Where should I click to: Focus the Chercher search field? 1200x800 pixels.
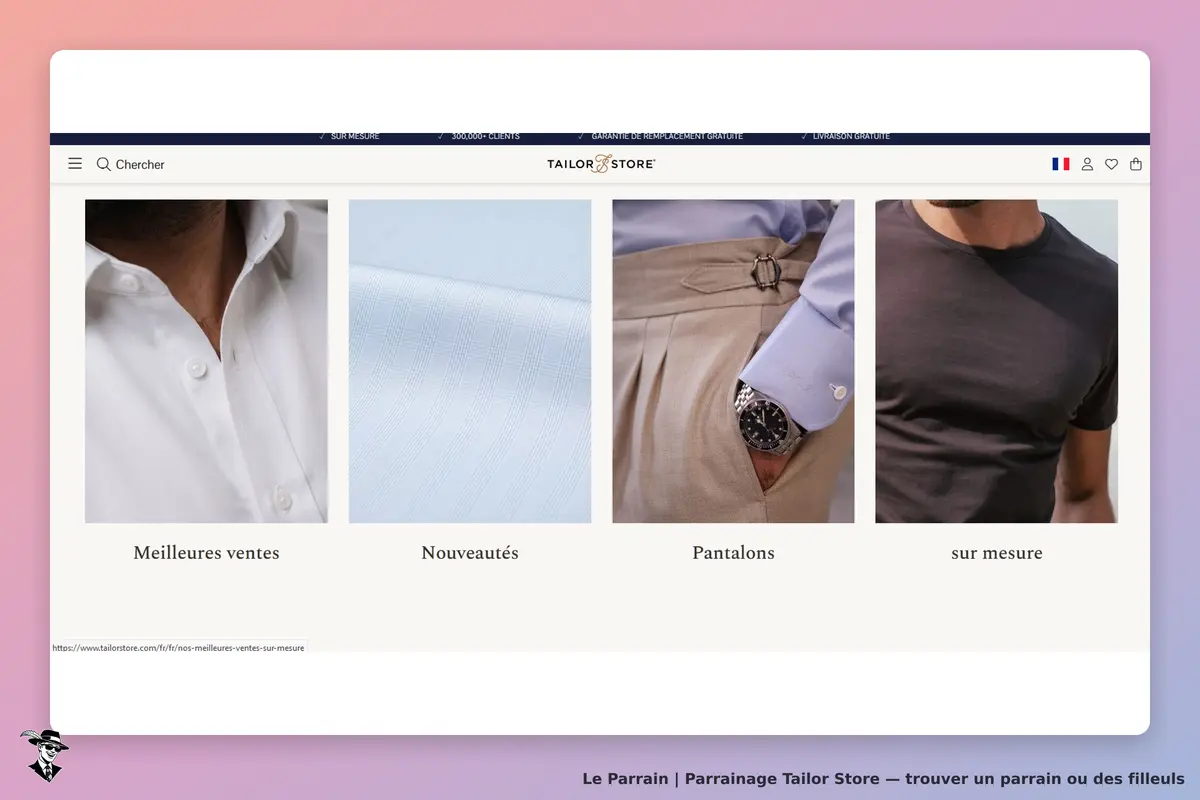tap(140, 164)
